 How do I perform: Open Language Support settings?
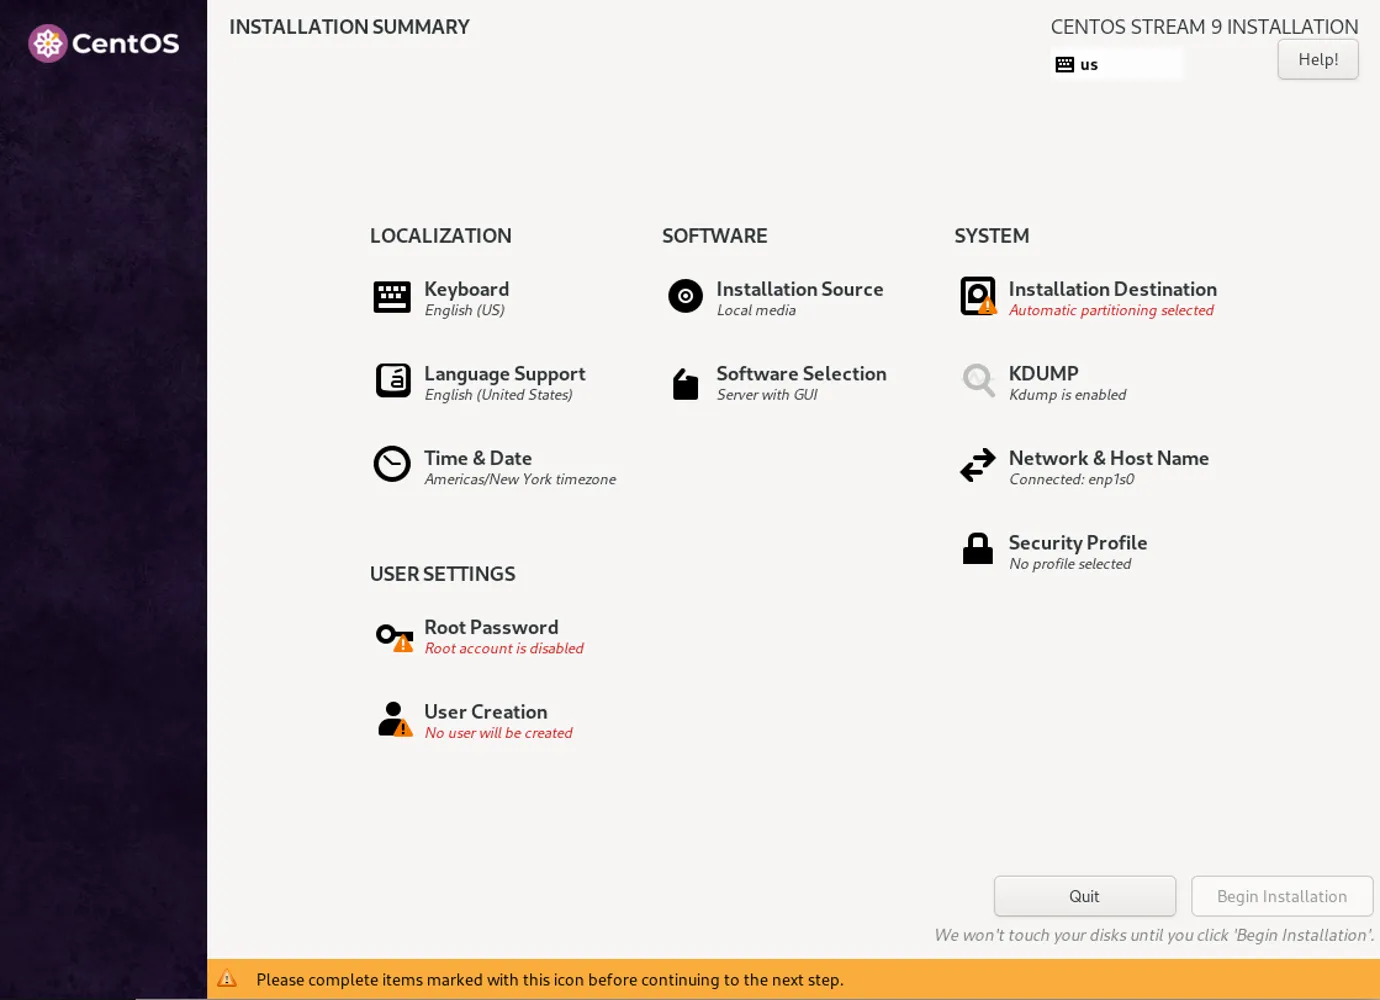505,374
